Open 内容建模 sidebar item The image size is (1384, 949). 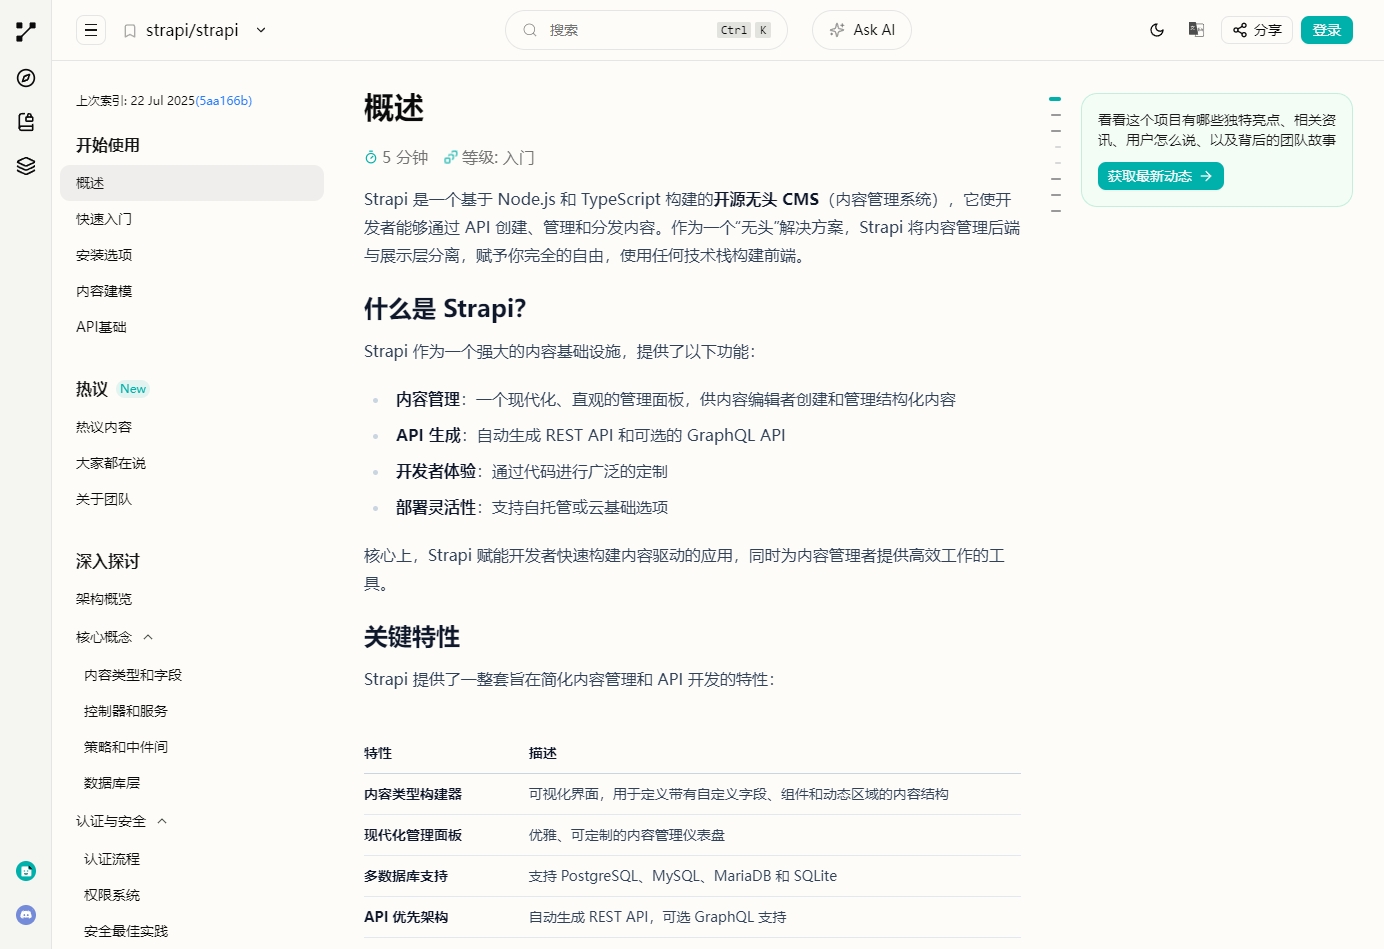[104, 291]
